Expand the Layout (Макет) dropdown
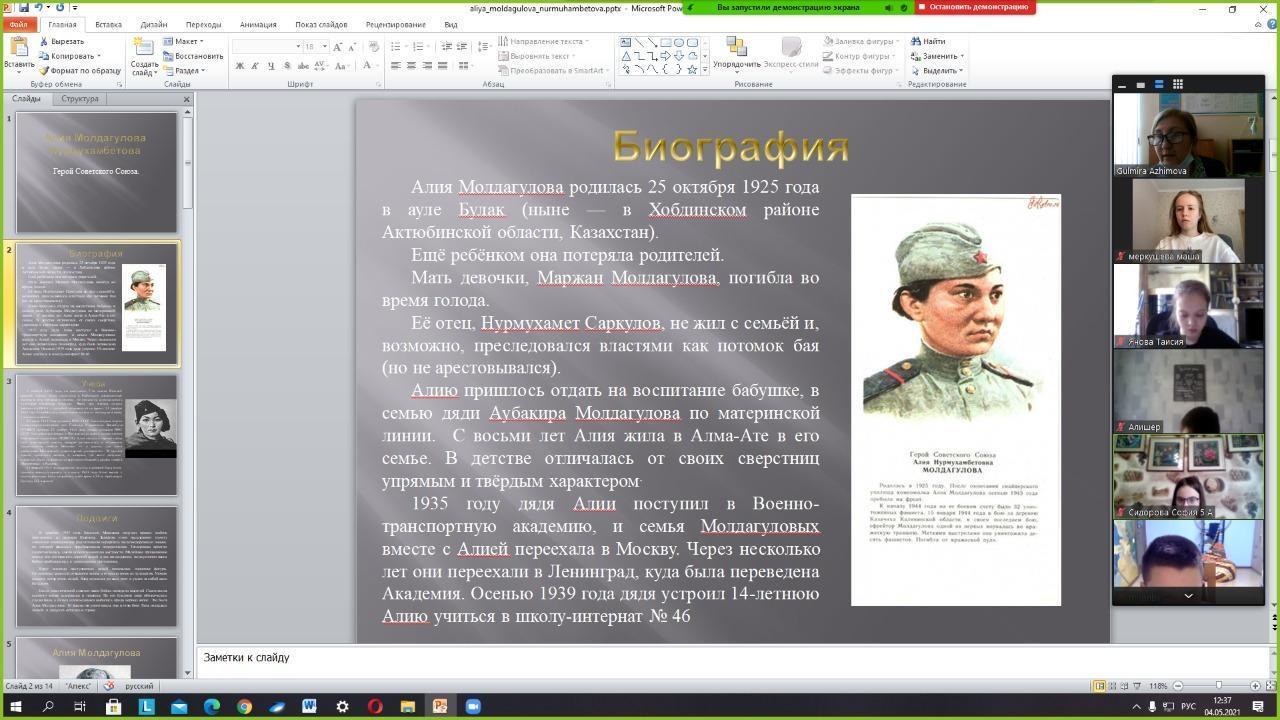The height and width of the screenshot is (720, 1280). (x=187, y=41)
